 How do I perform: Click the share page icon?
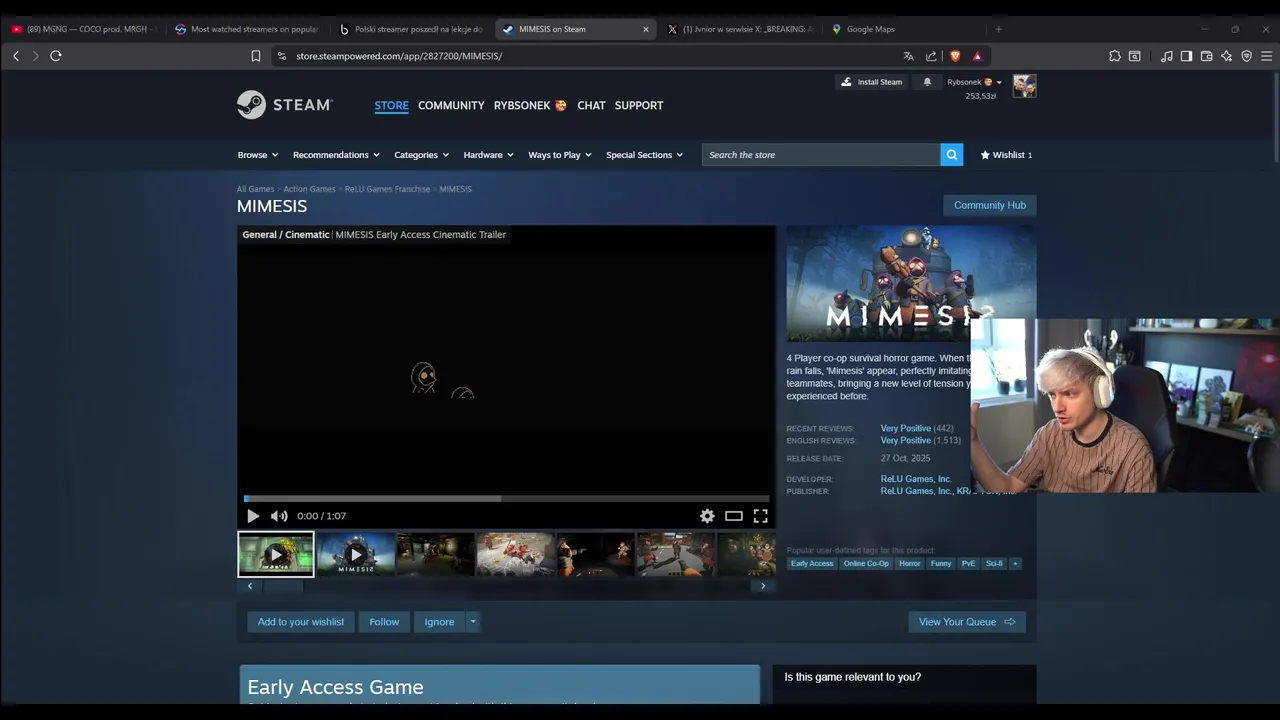[x=931, y=56]
